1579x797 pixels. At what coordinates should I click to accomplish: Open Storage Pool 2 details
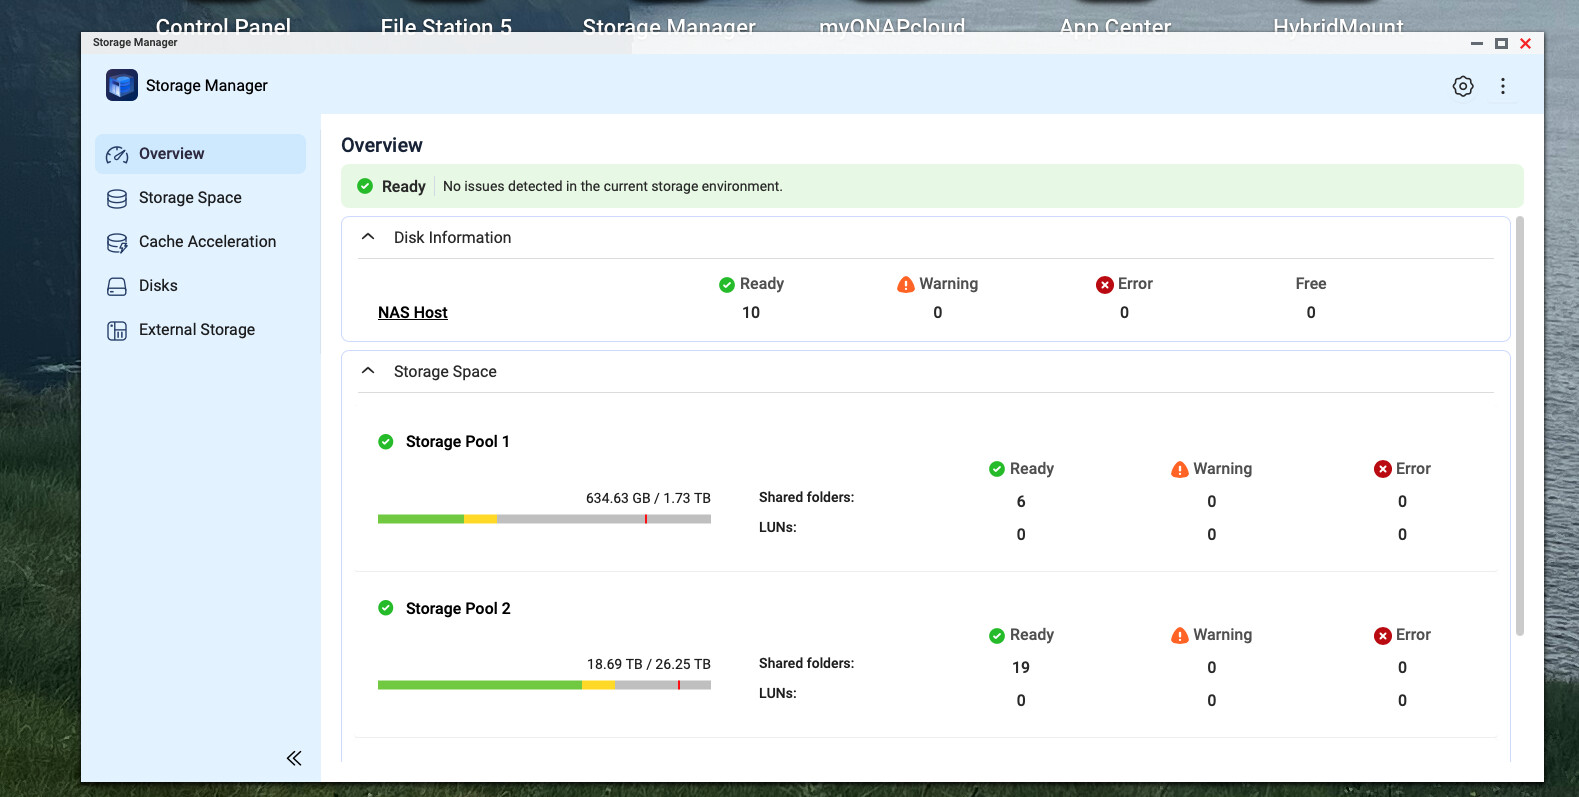(457, 608)
